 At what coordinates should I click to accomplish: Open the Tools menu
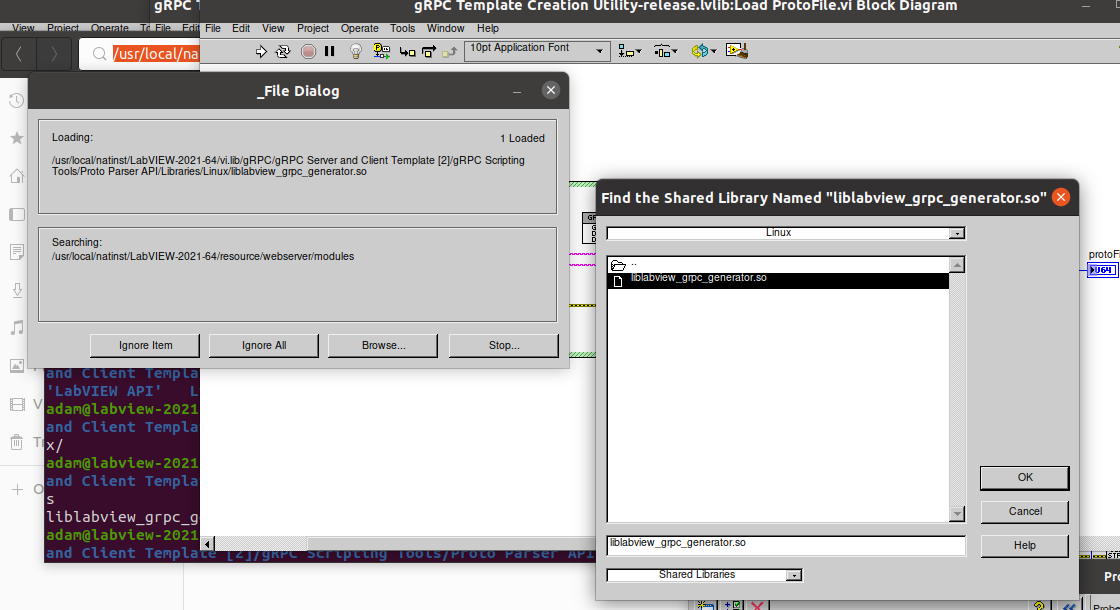tap(402, 28)
